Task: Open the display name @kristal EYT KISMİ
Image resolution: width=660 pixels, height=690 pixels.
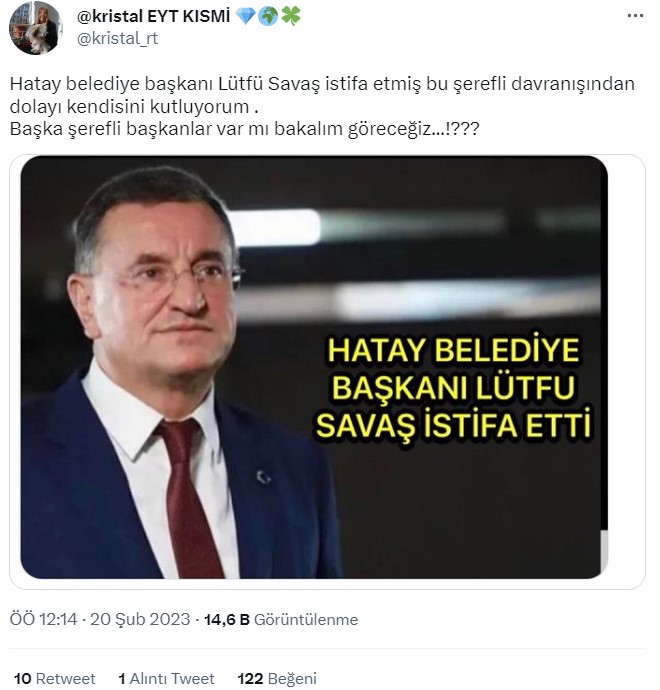Action: [154, 16]
